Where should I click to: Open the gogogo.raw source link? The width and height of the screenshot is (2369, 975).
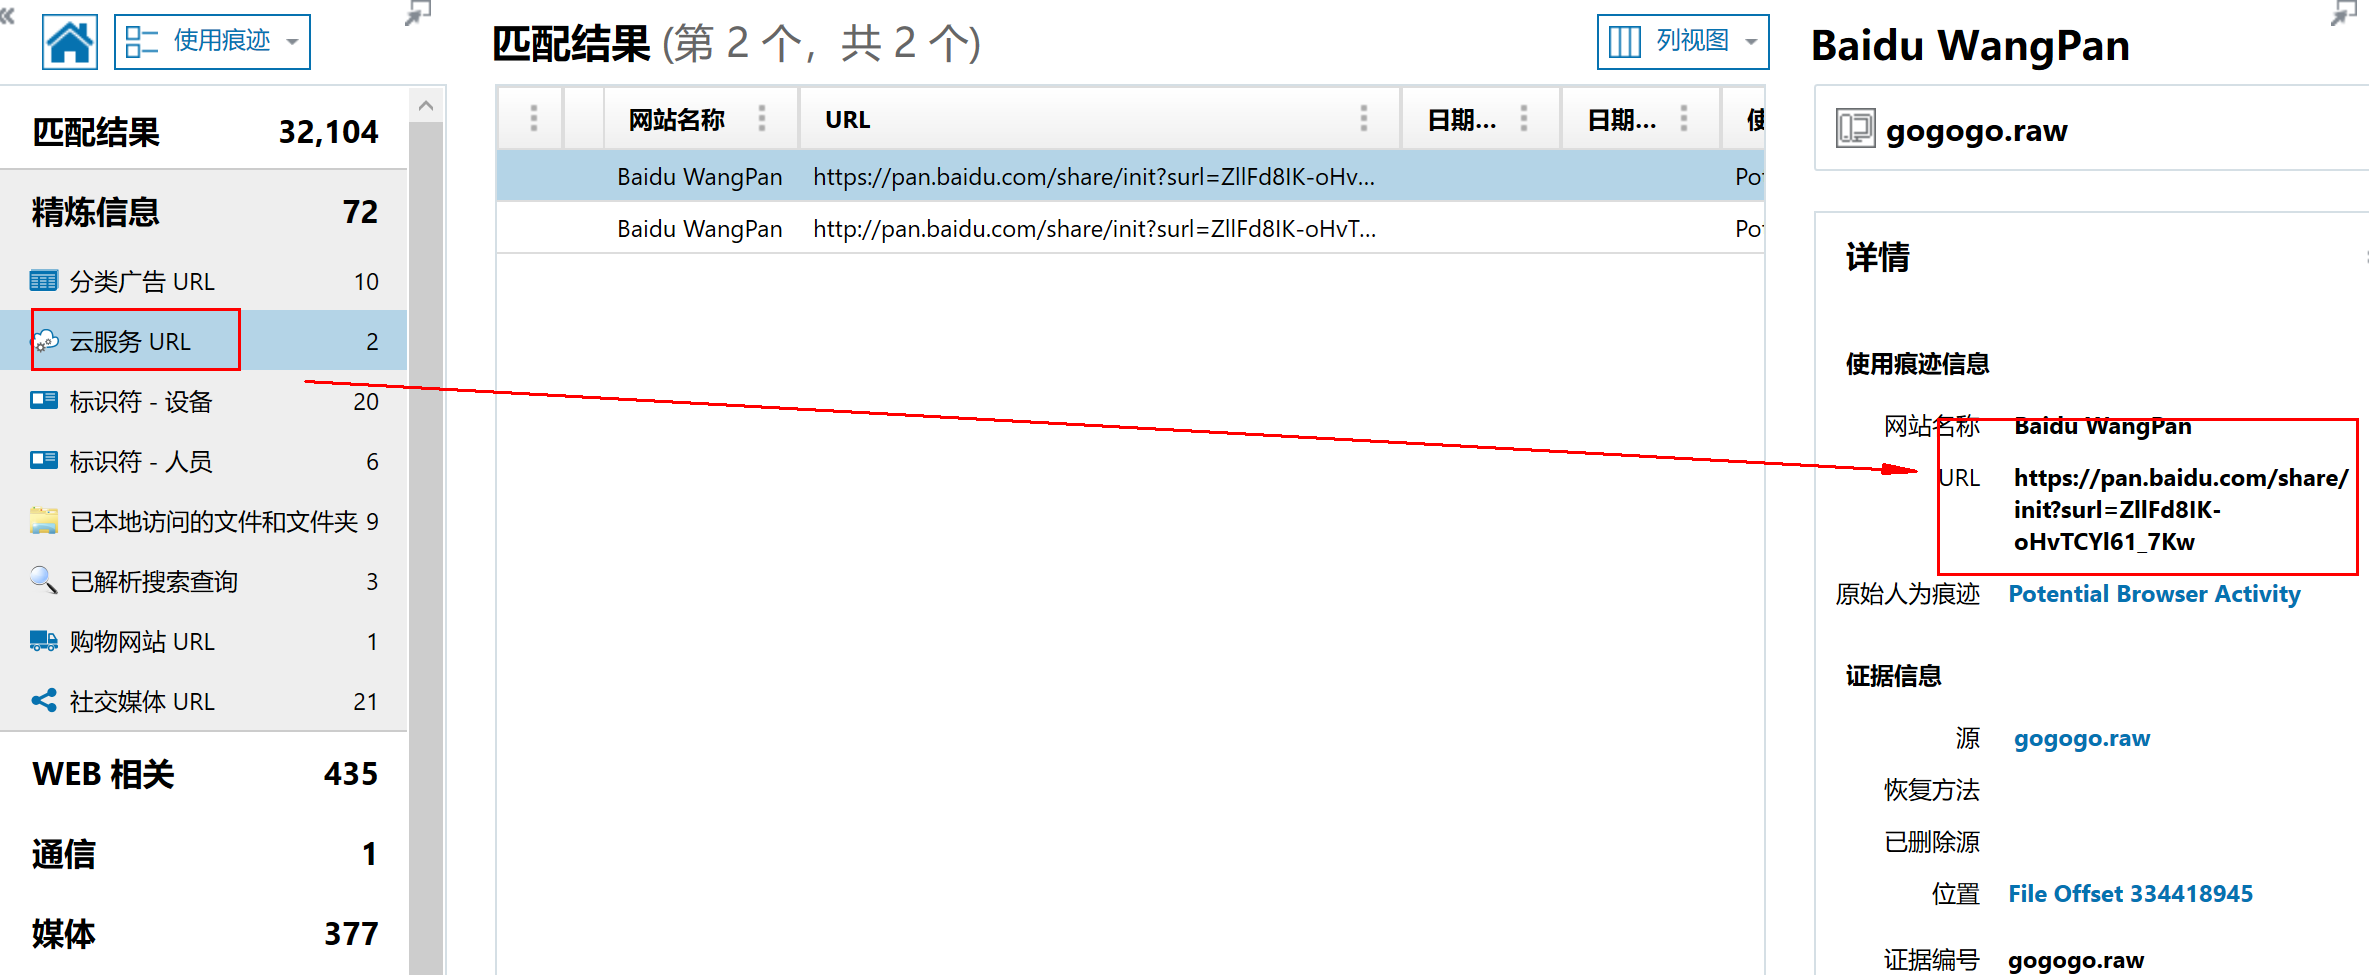pos(2081,738)
